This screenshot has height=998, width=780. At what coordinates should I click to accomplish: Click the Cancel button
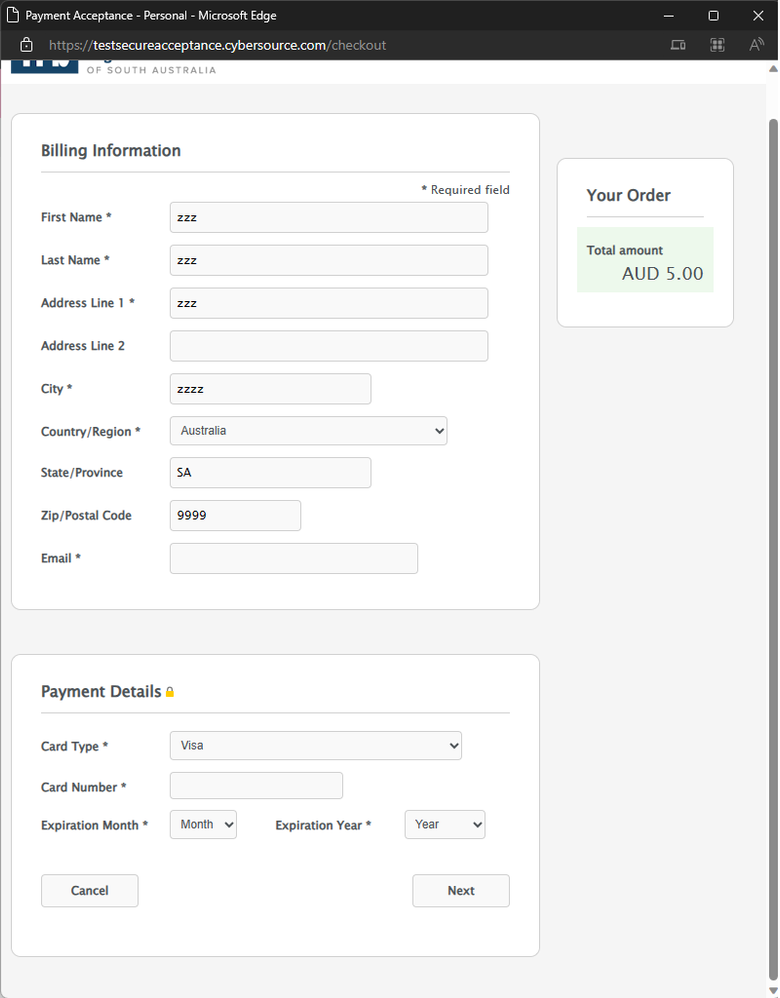89,890
